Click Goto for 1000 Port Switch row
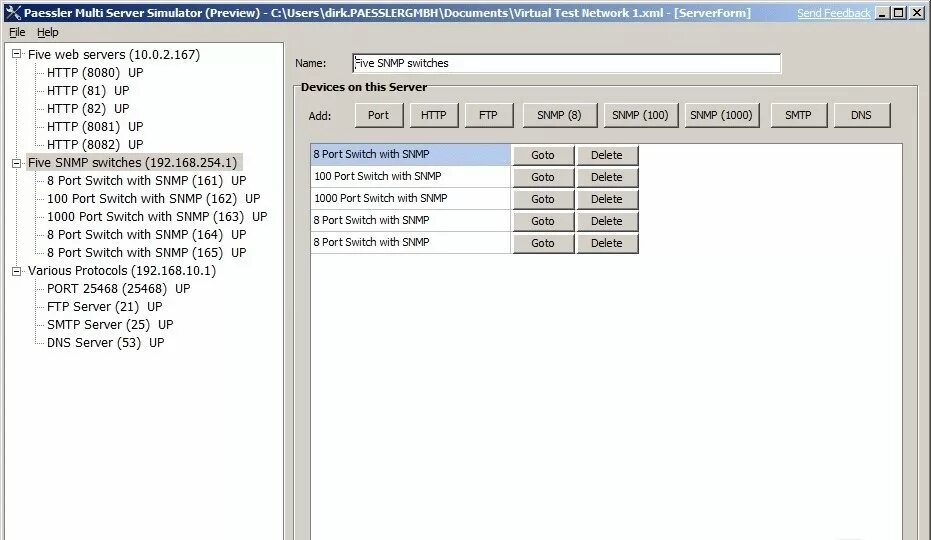Screen dimensions: 931x540 tap(543, 199)
